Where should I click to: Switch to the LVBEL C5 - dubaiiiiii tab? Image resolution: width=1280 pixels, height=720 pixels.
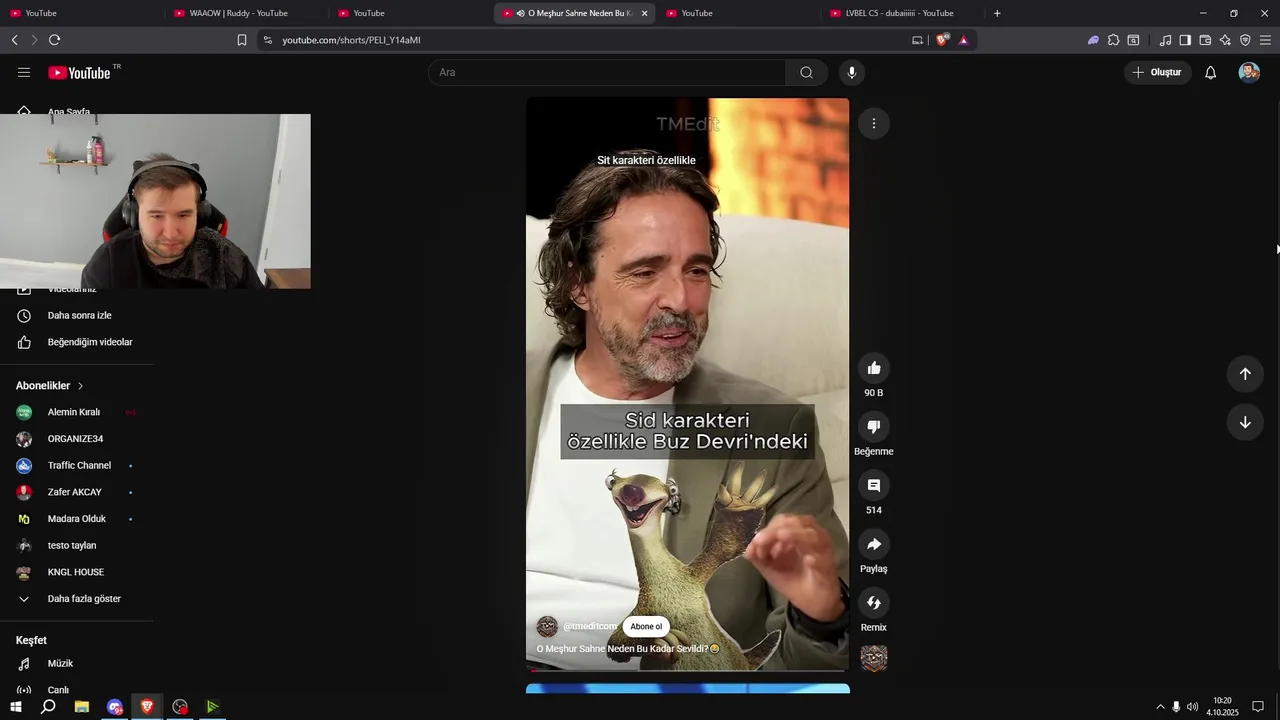pyautogui.click(x=900, y=13)
